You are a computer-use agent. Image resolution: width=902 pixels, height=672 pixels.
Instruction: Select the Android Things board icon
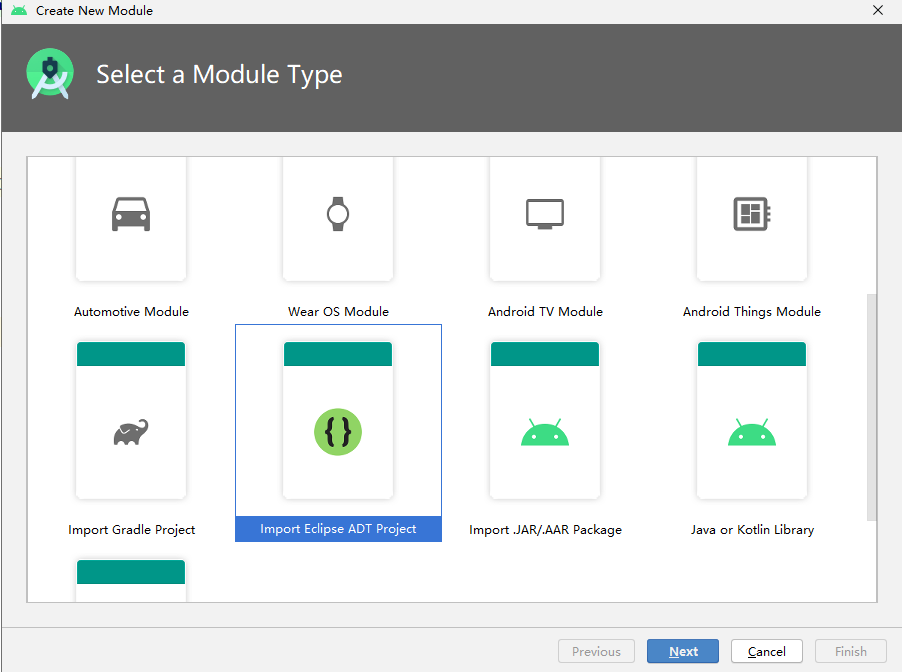[x=752, y=214]
